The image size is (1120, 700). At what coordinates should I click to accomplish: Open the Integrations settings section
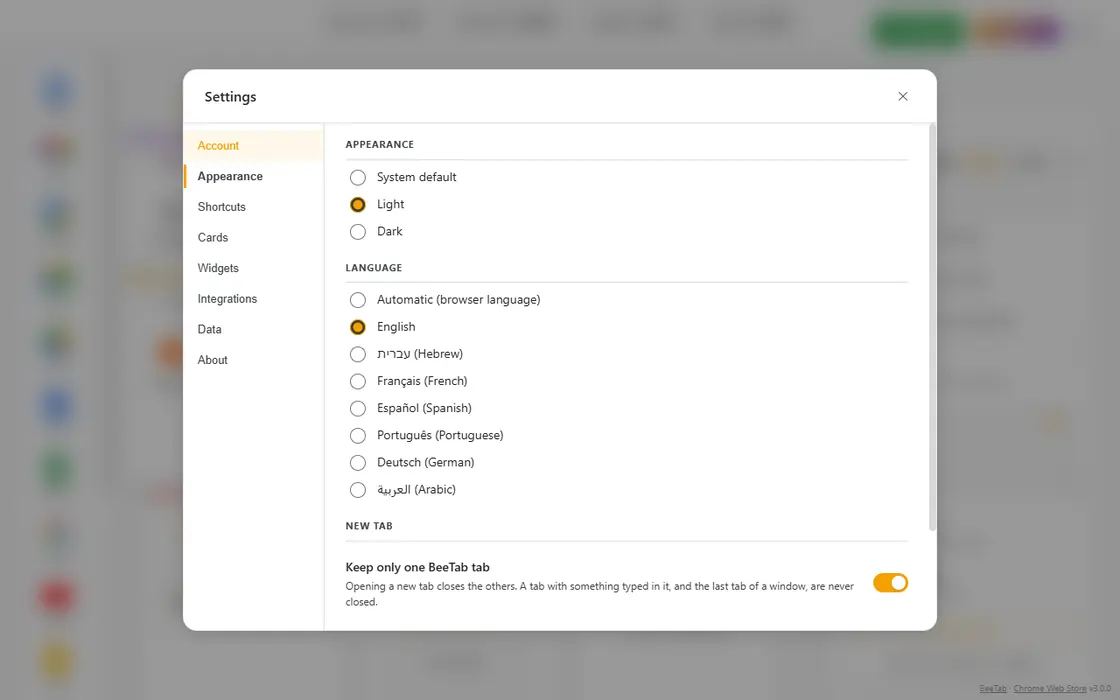point(254,299)
